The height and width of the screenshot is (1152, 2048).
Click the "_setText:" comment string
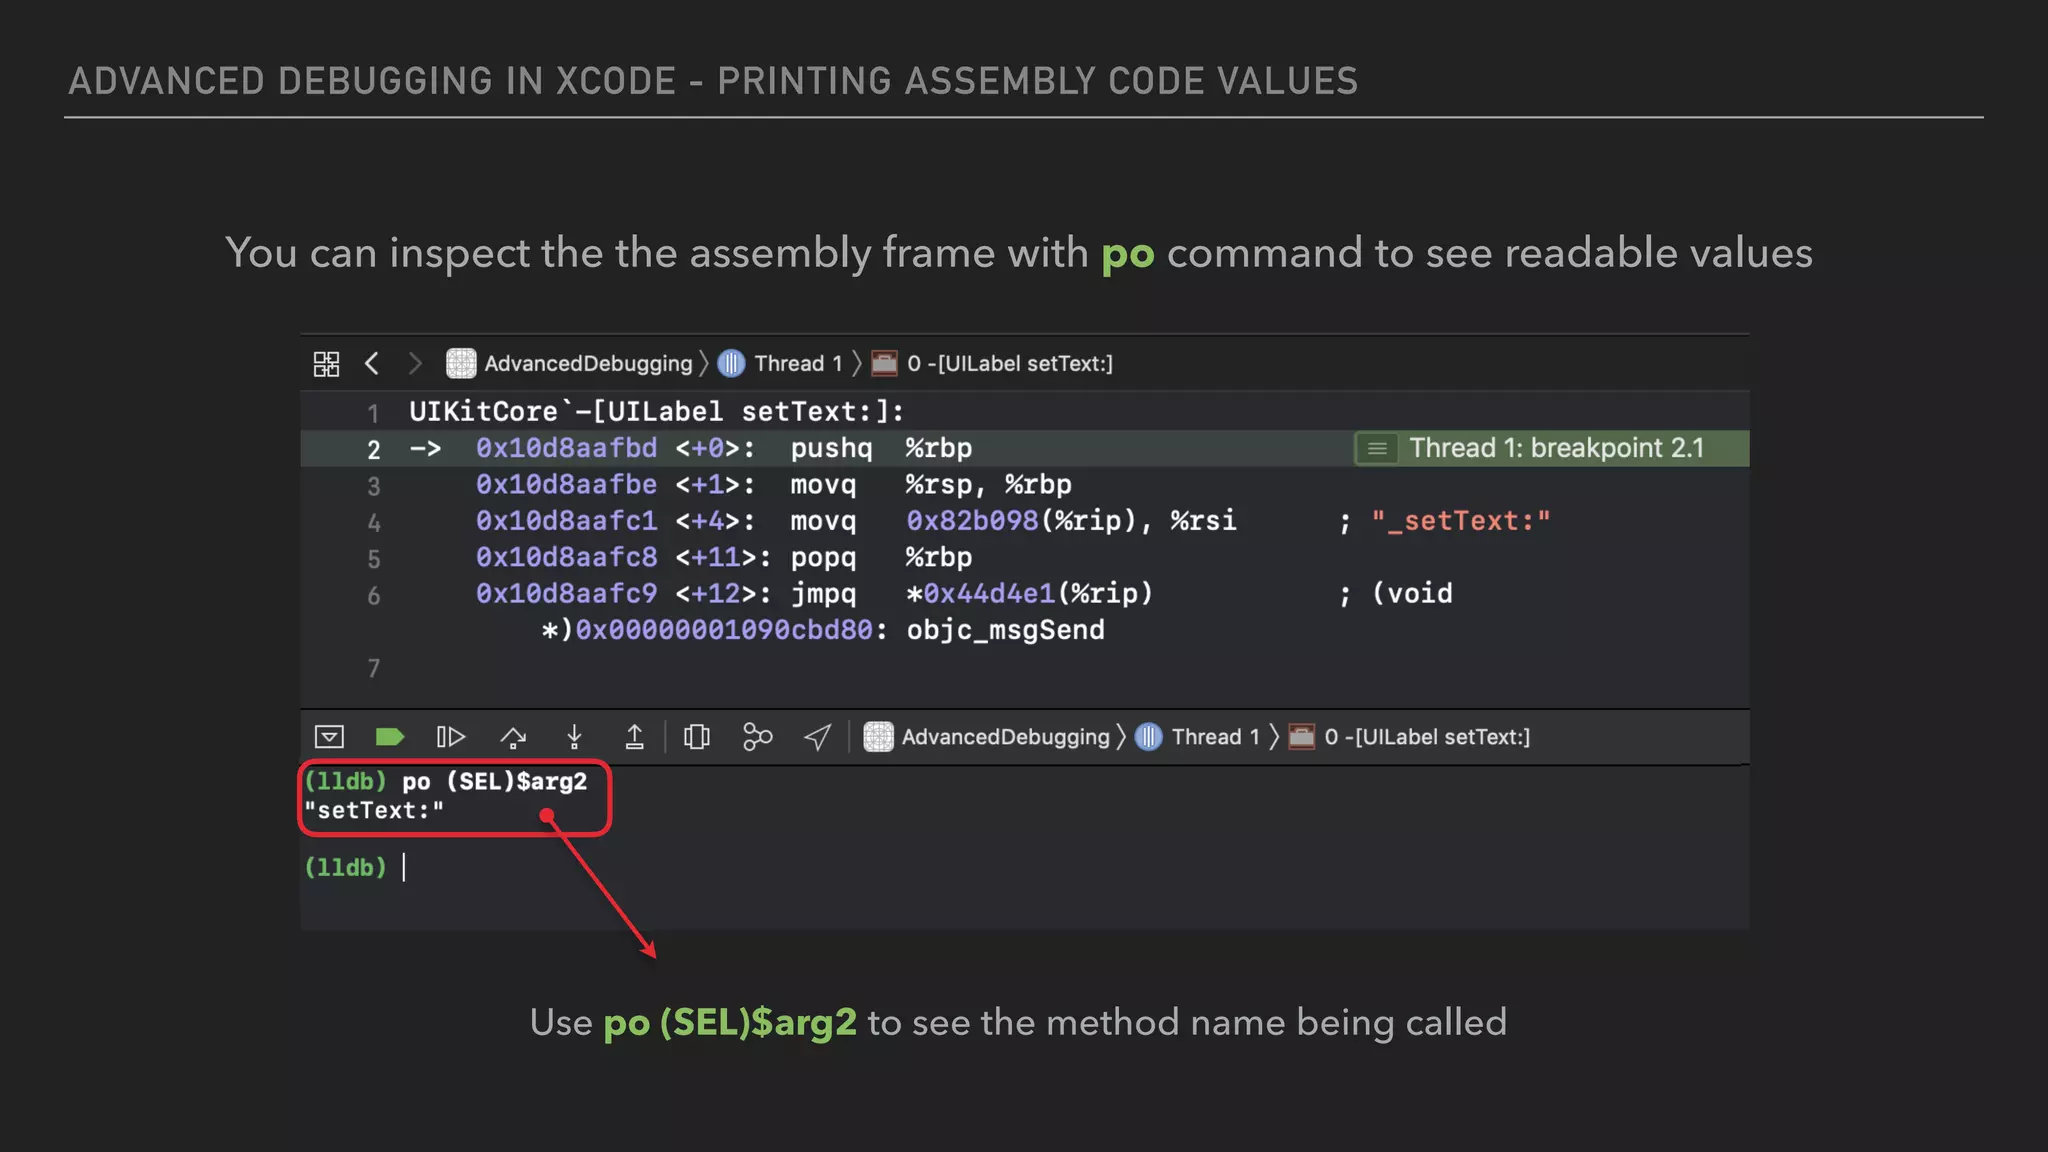[1460, 521]
